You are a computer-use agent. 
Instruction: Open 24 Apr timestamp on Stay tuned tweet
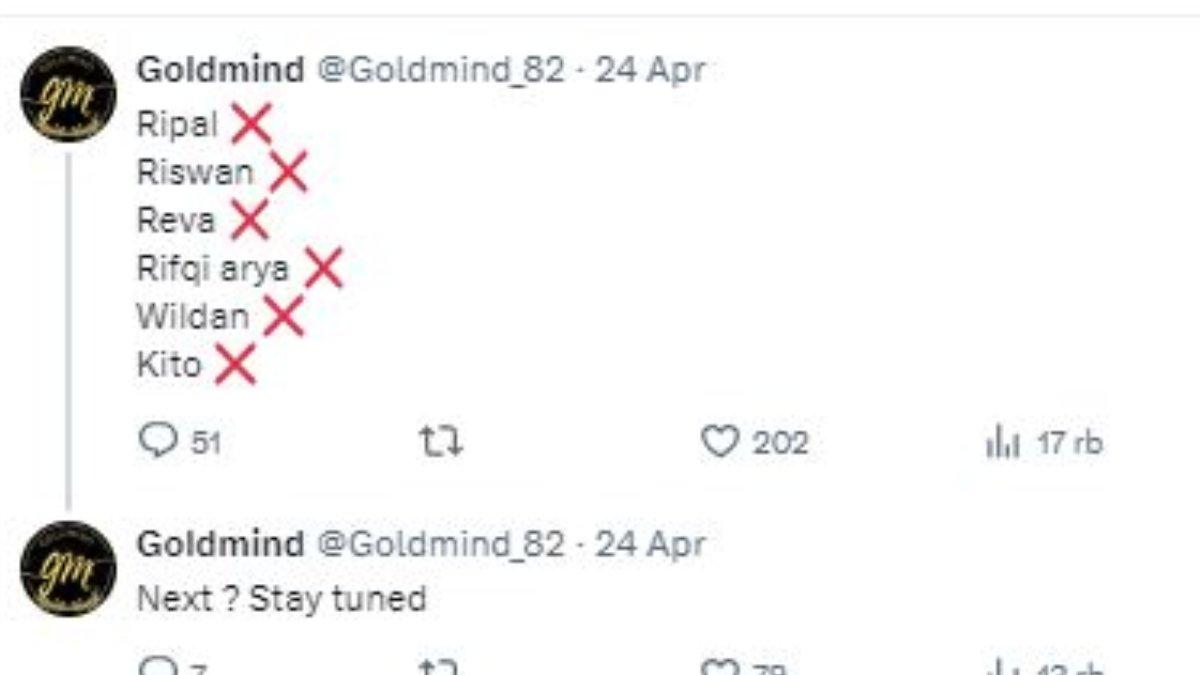click(651, 544)
